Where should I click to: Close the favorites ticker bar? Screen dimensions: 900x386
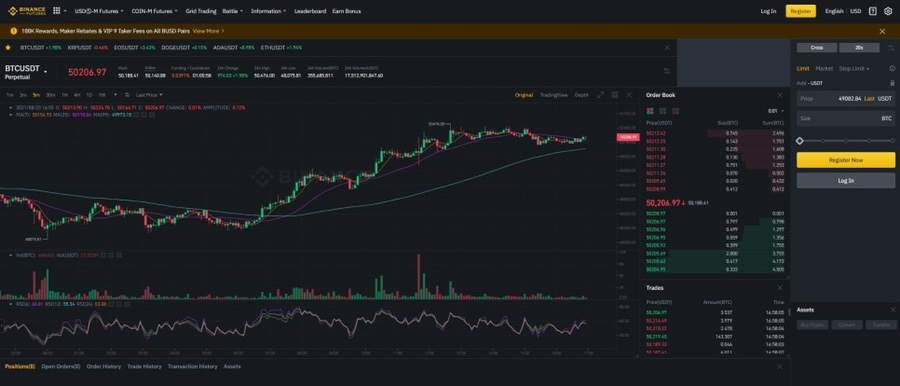click(667, 48)
